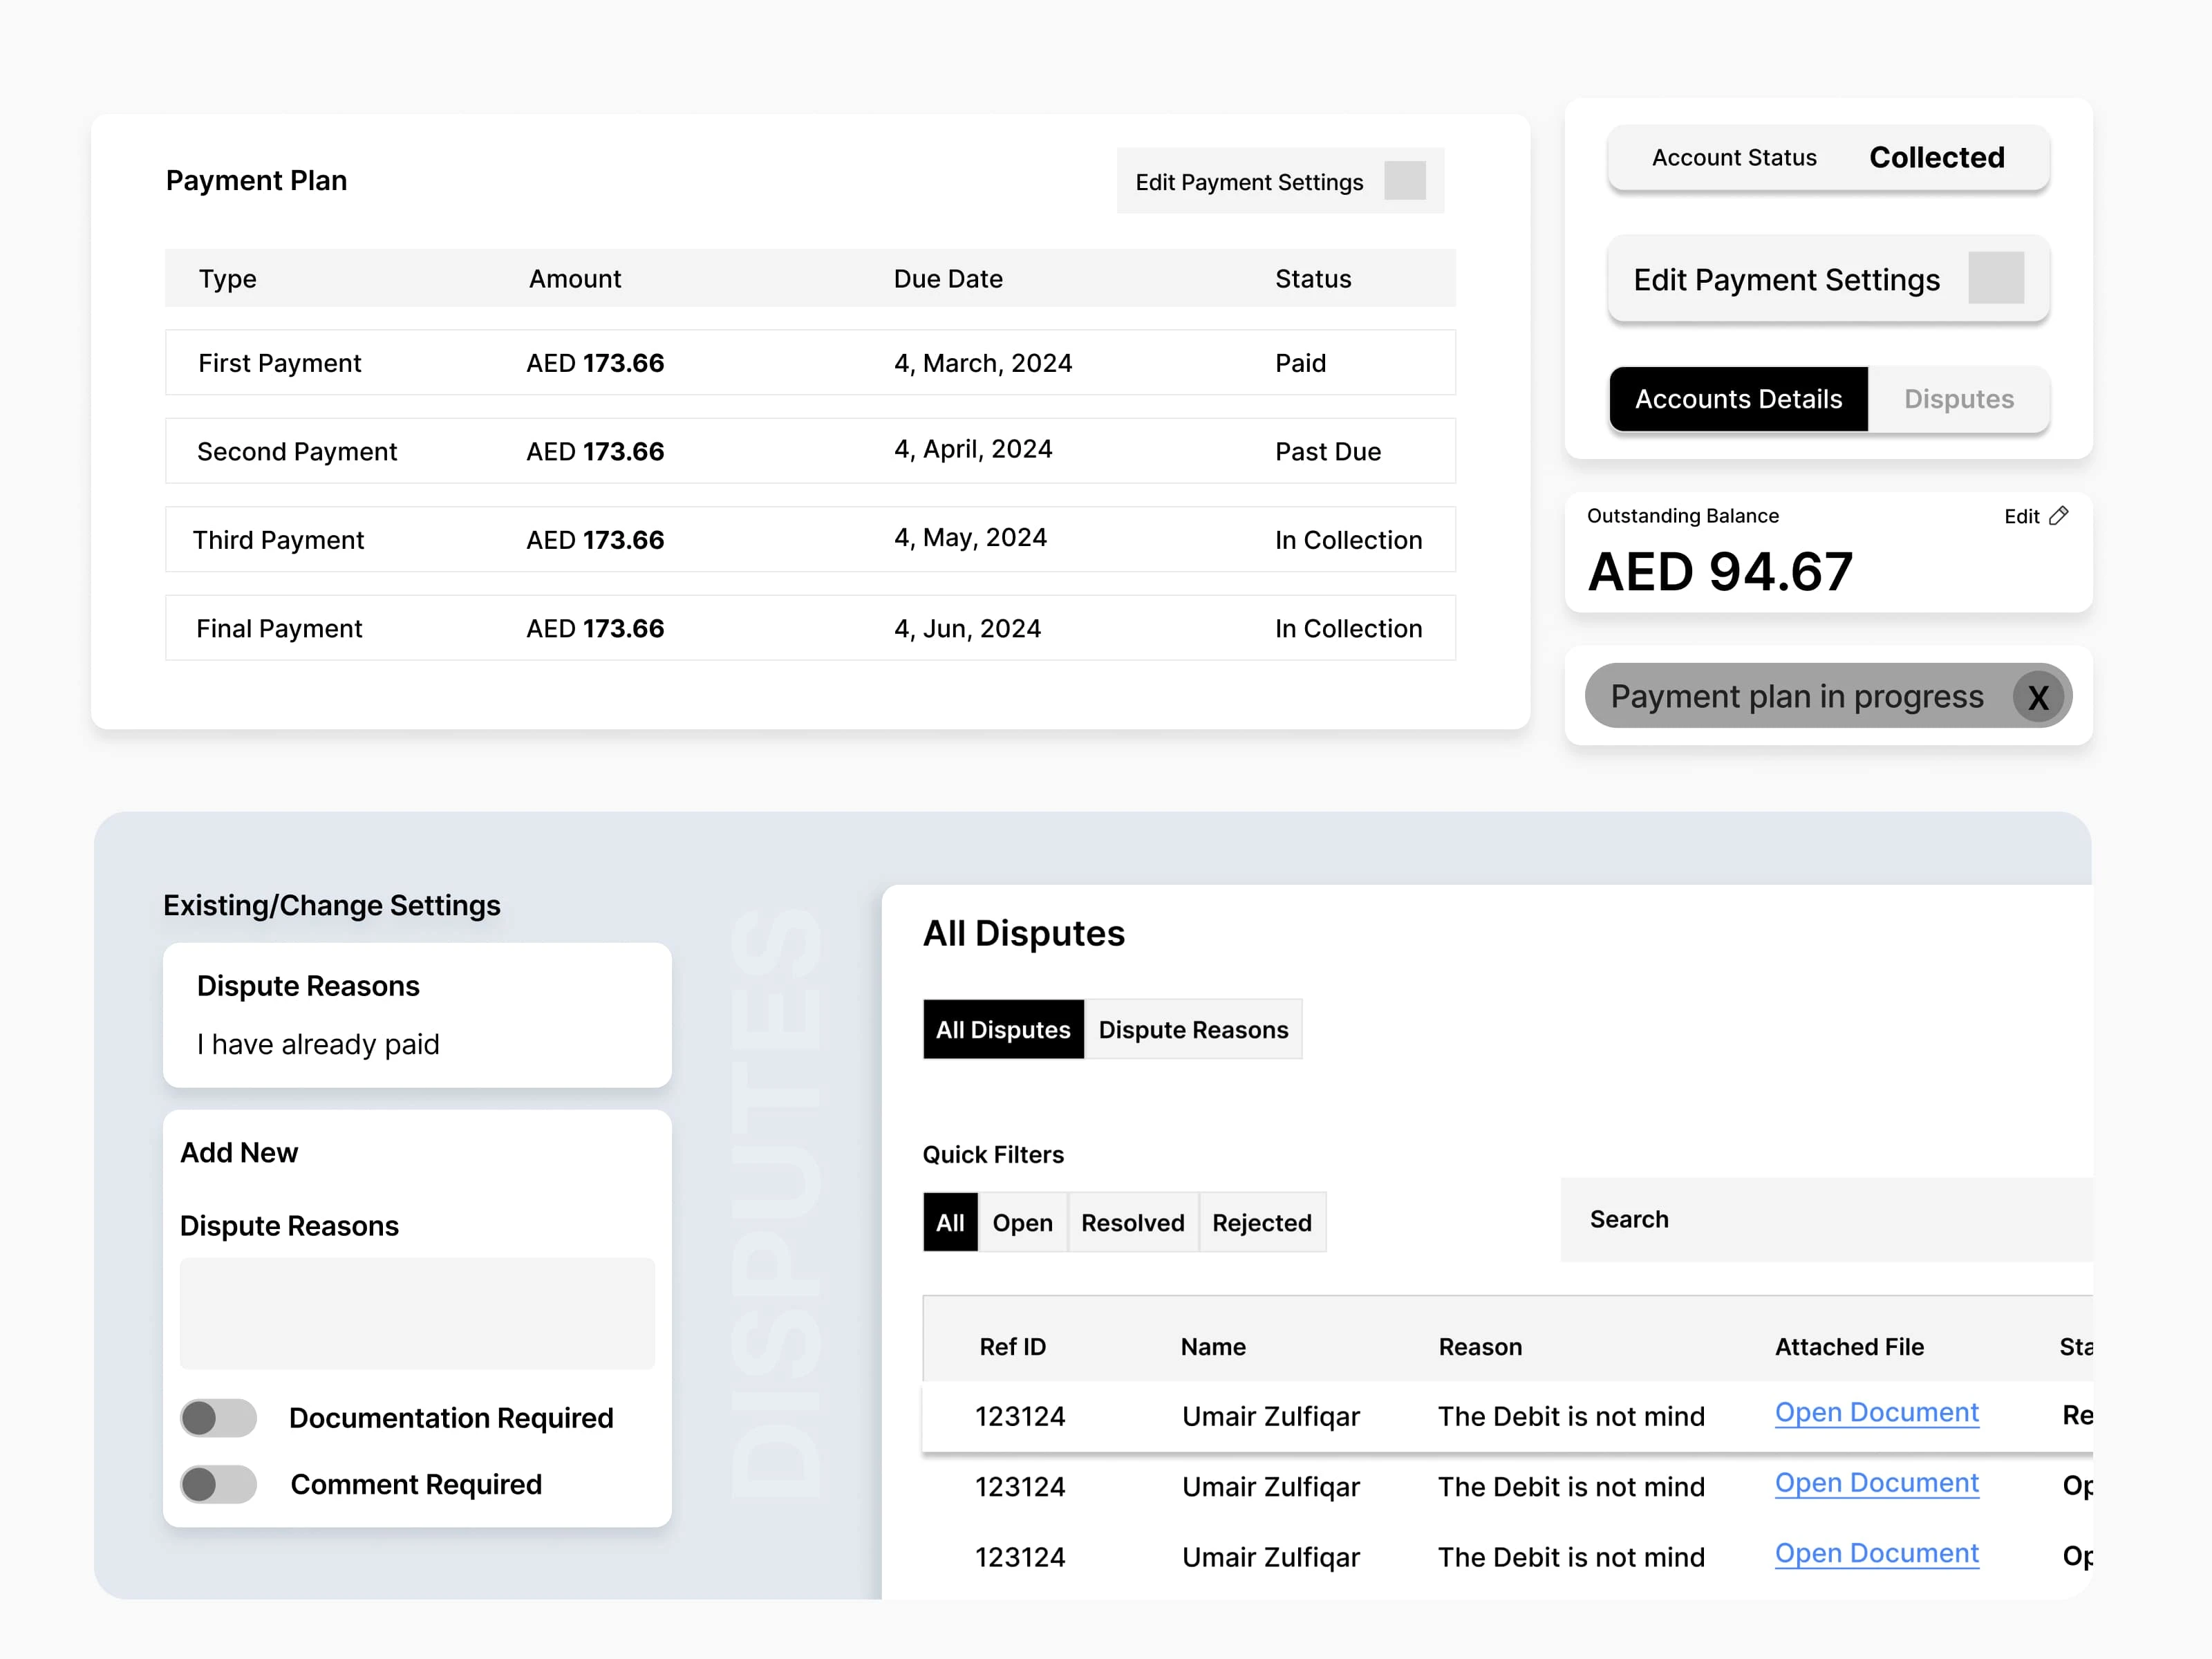Viewport: 2212px width, 1659px height.
Task: Select the All quick filter
Action: 950,1222
